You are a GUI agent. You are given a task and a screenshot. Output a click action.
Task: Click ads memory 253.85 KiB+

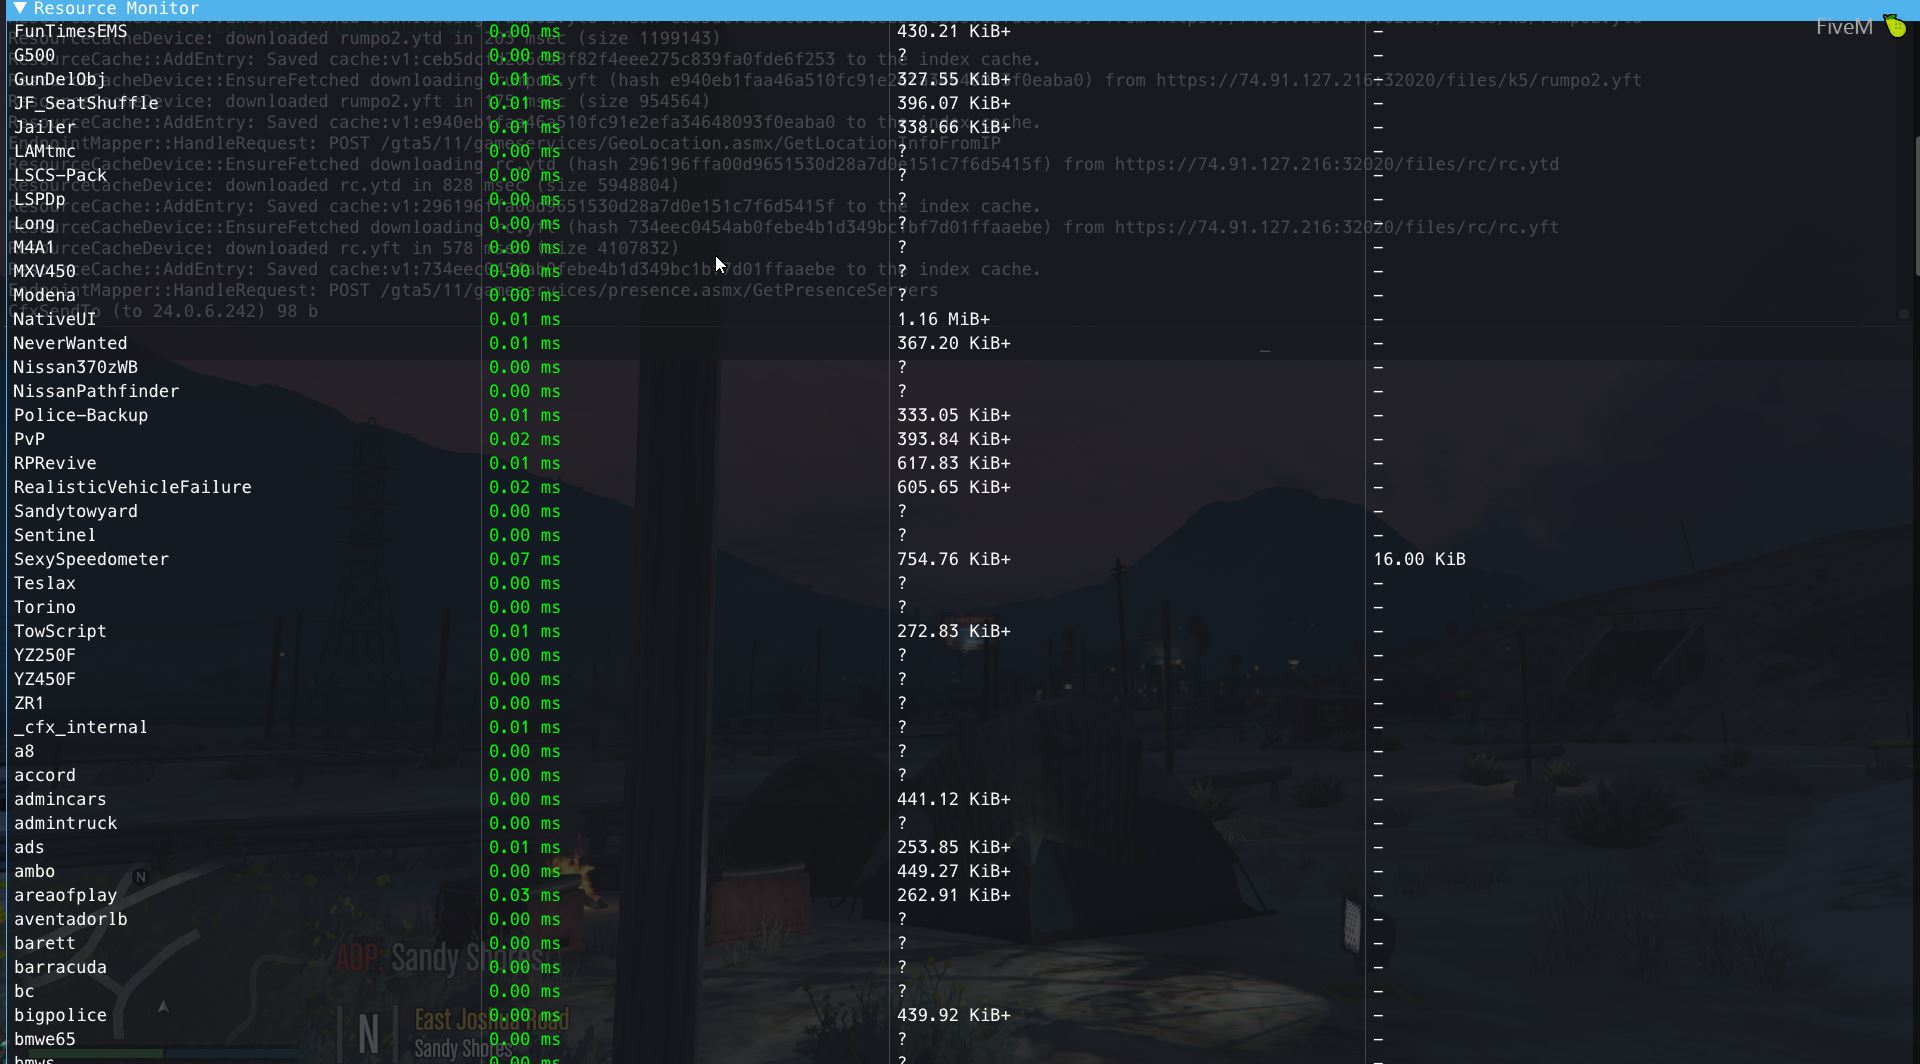pos(954,847)
